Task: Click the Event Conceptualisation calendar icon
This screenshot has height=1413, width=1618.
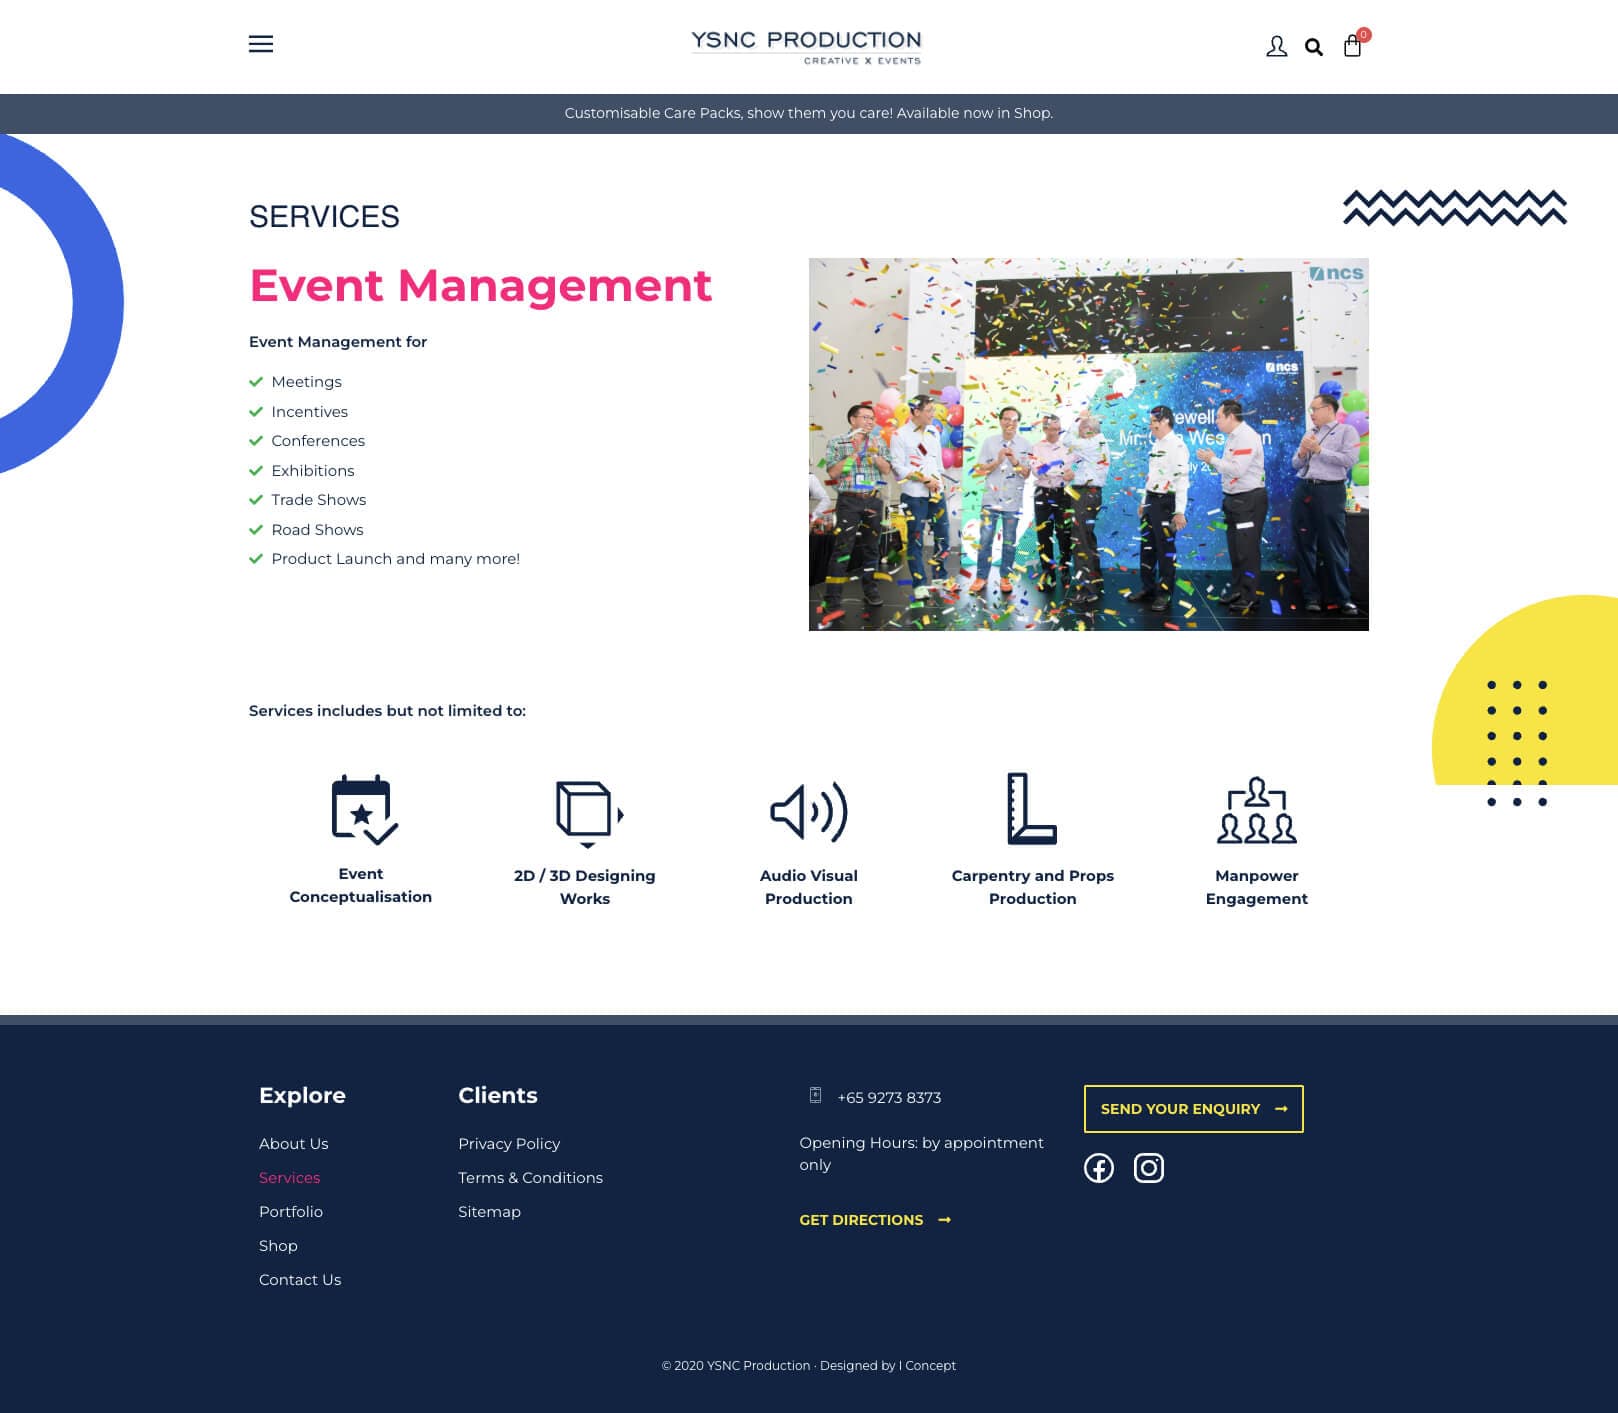Action: 364,809
